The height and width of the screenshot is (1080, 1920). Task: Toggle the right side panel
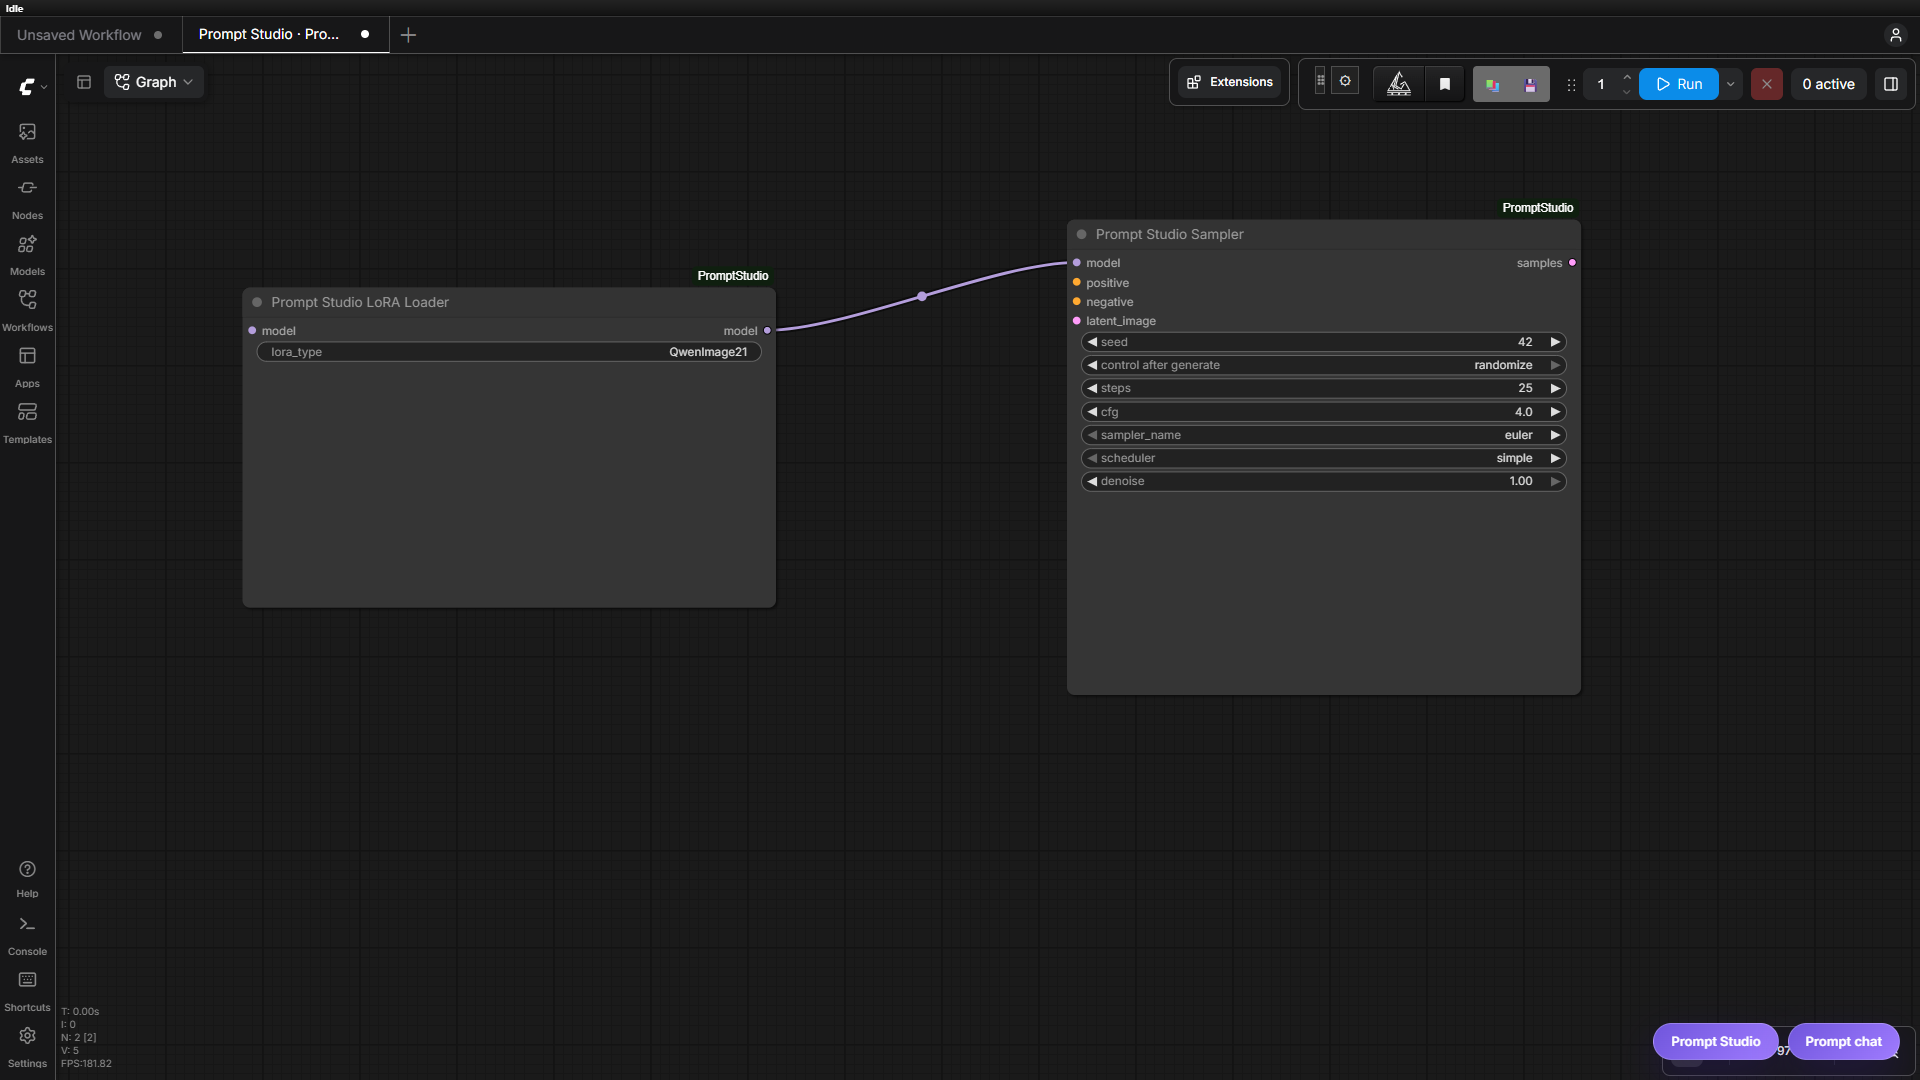(1890, 84)
